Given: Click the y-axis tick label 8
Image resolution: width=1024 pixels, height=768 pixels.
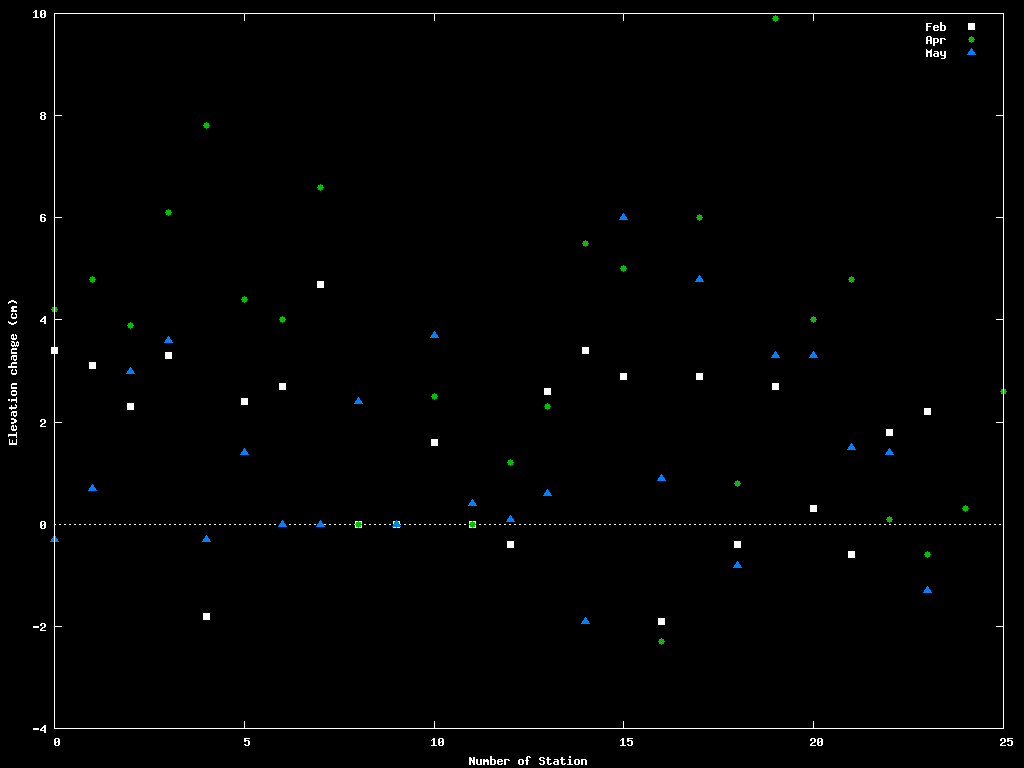Looking at the screenshot, I should pos(42,116).
